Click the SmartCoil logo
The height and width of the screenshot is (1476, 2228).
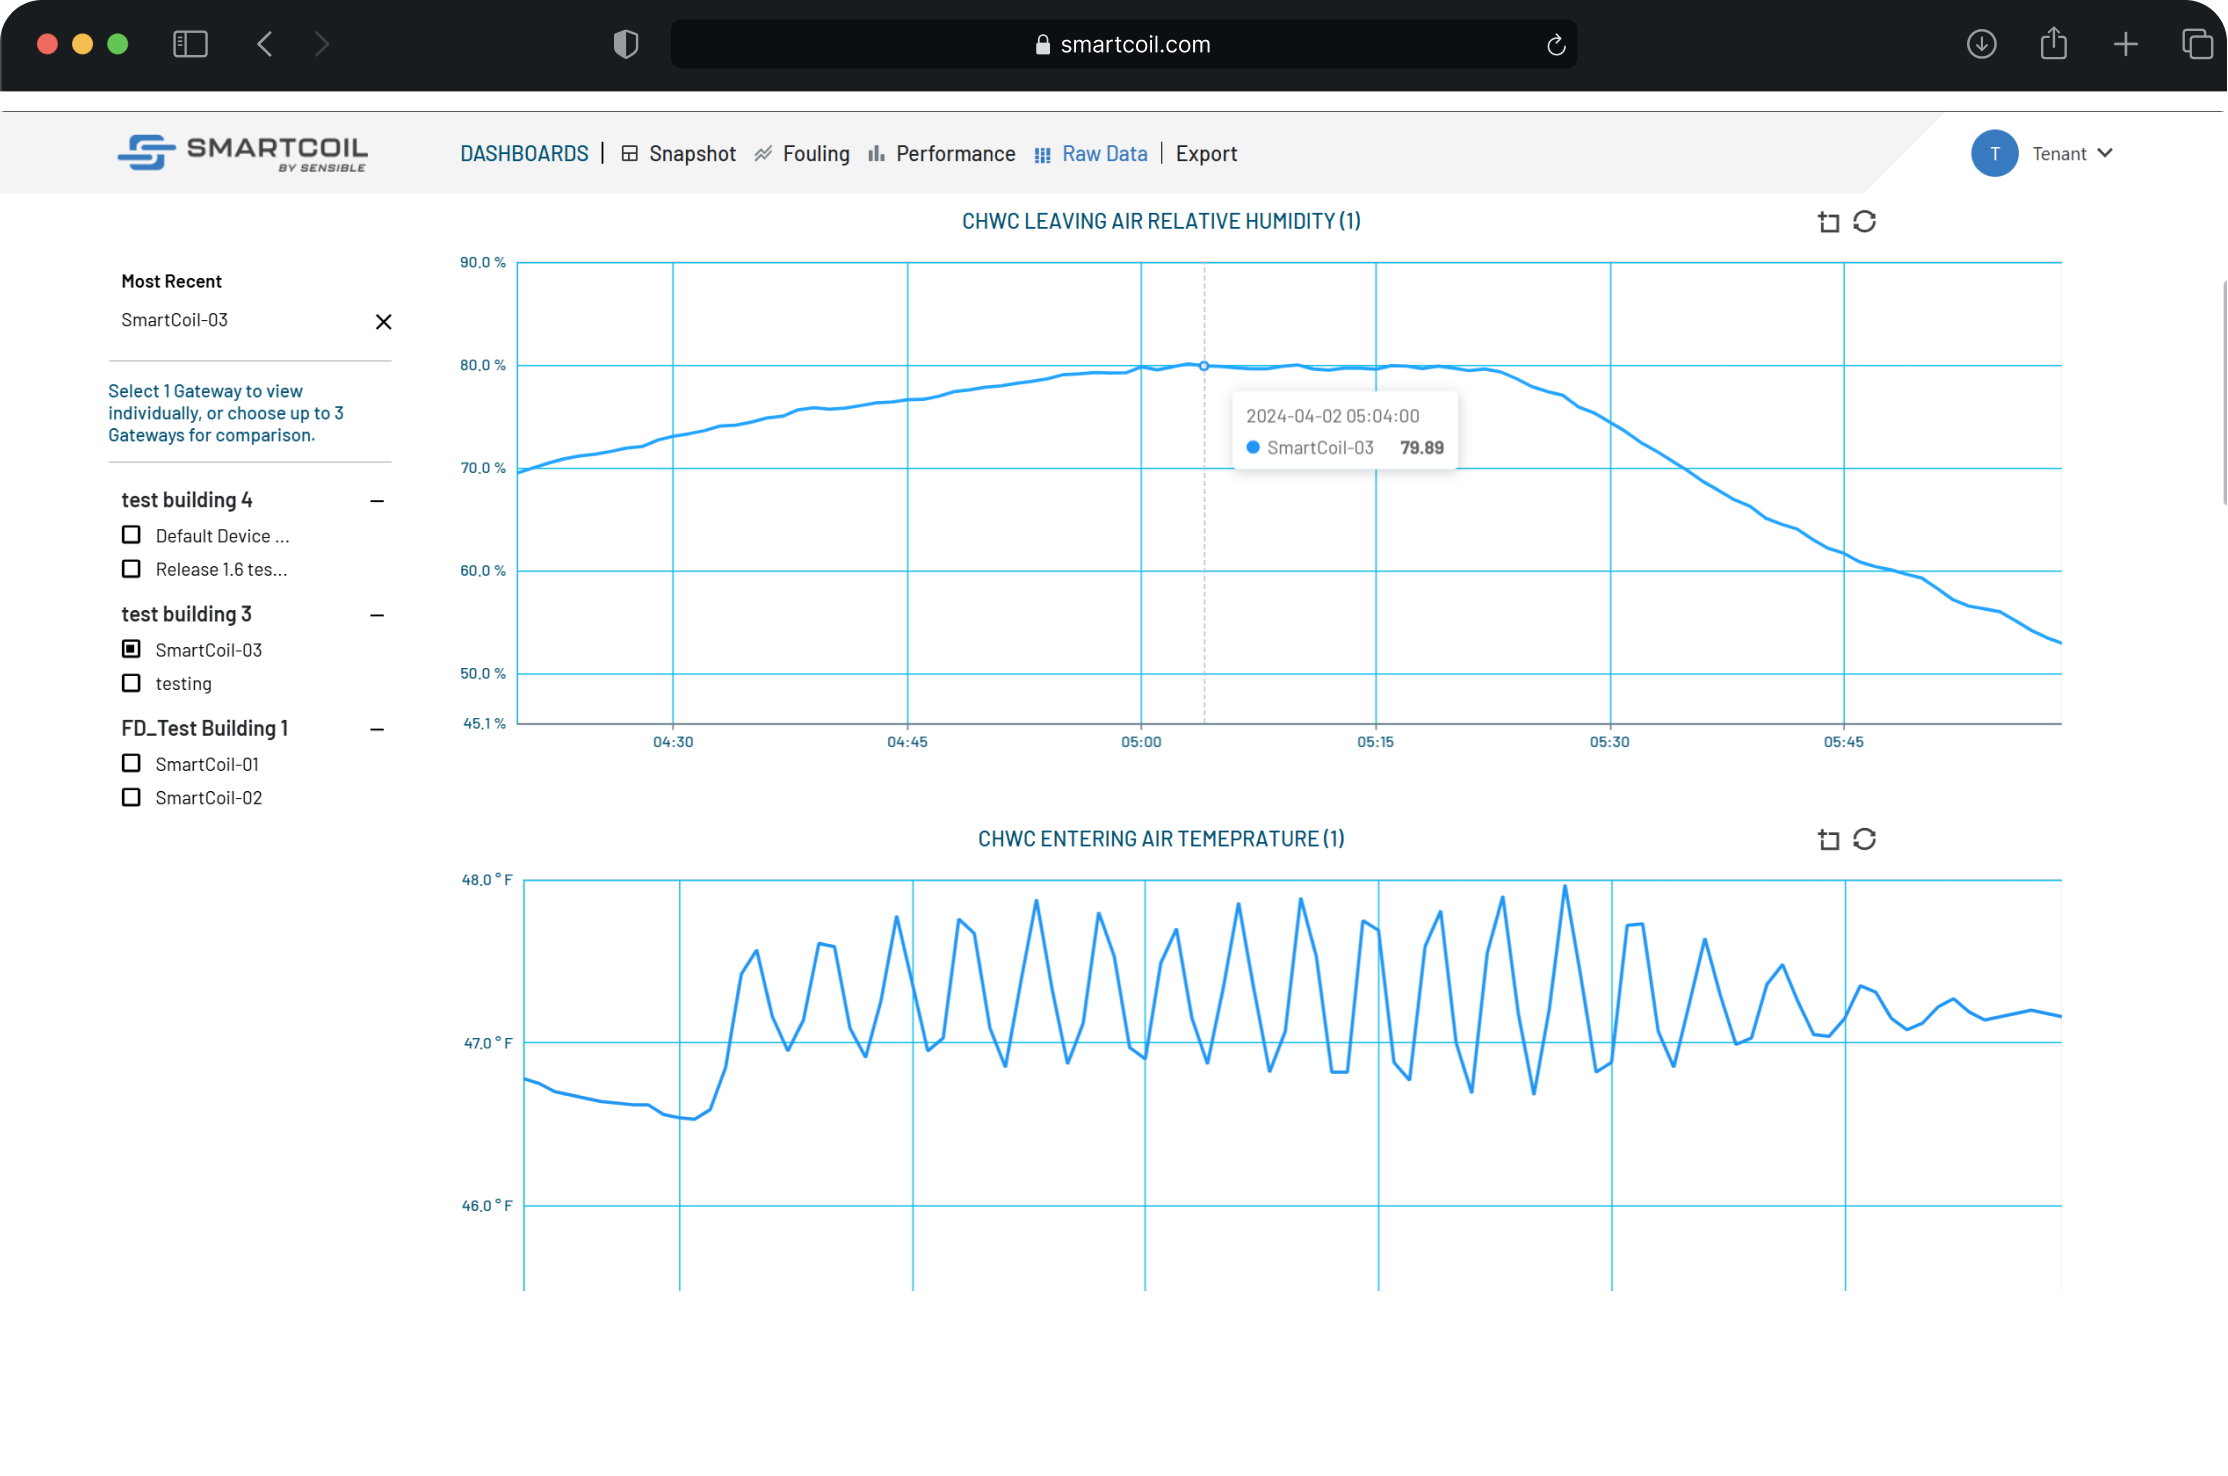(243, 153)
